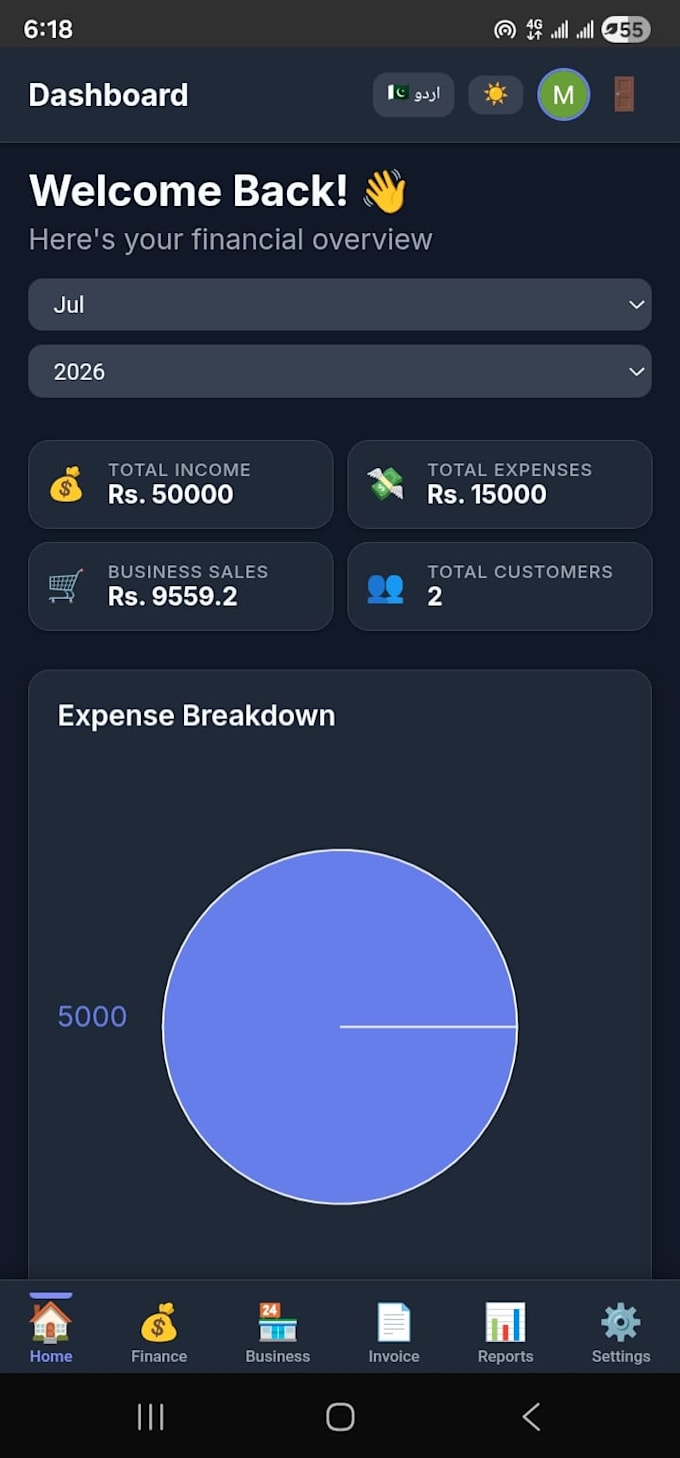This screenshot has height=1458, width=680.
Task: Go to the Finance tab
Action: 159,1333
